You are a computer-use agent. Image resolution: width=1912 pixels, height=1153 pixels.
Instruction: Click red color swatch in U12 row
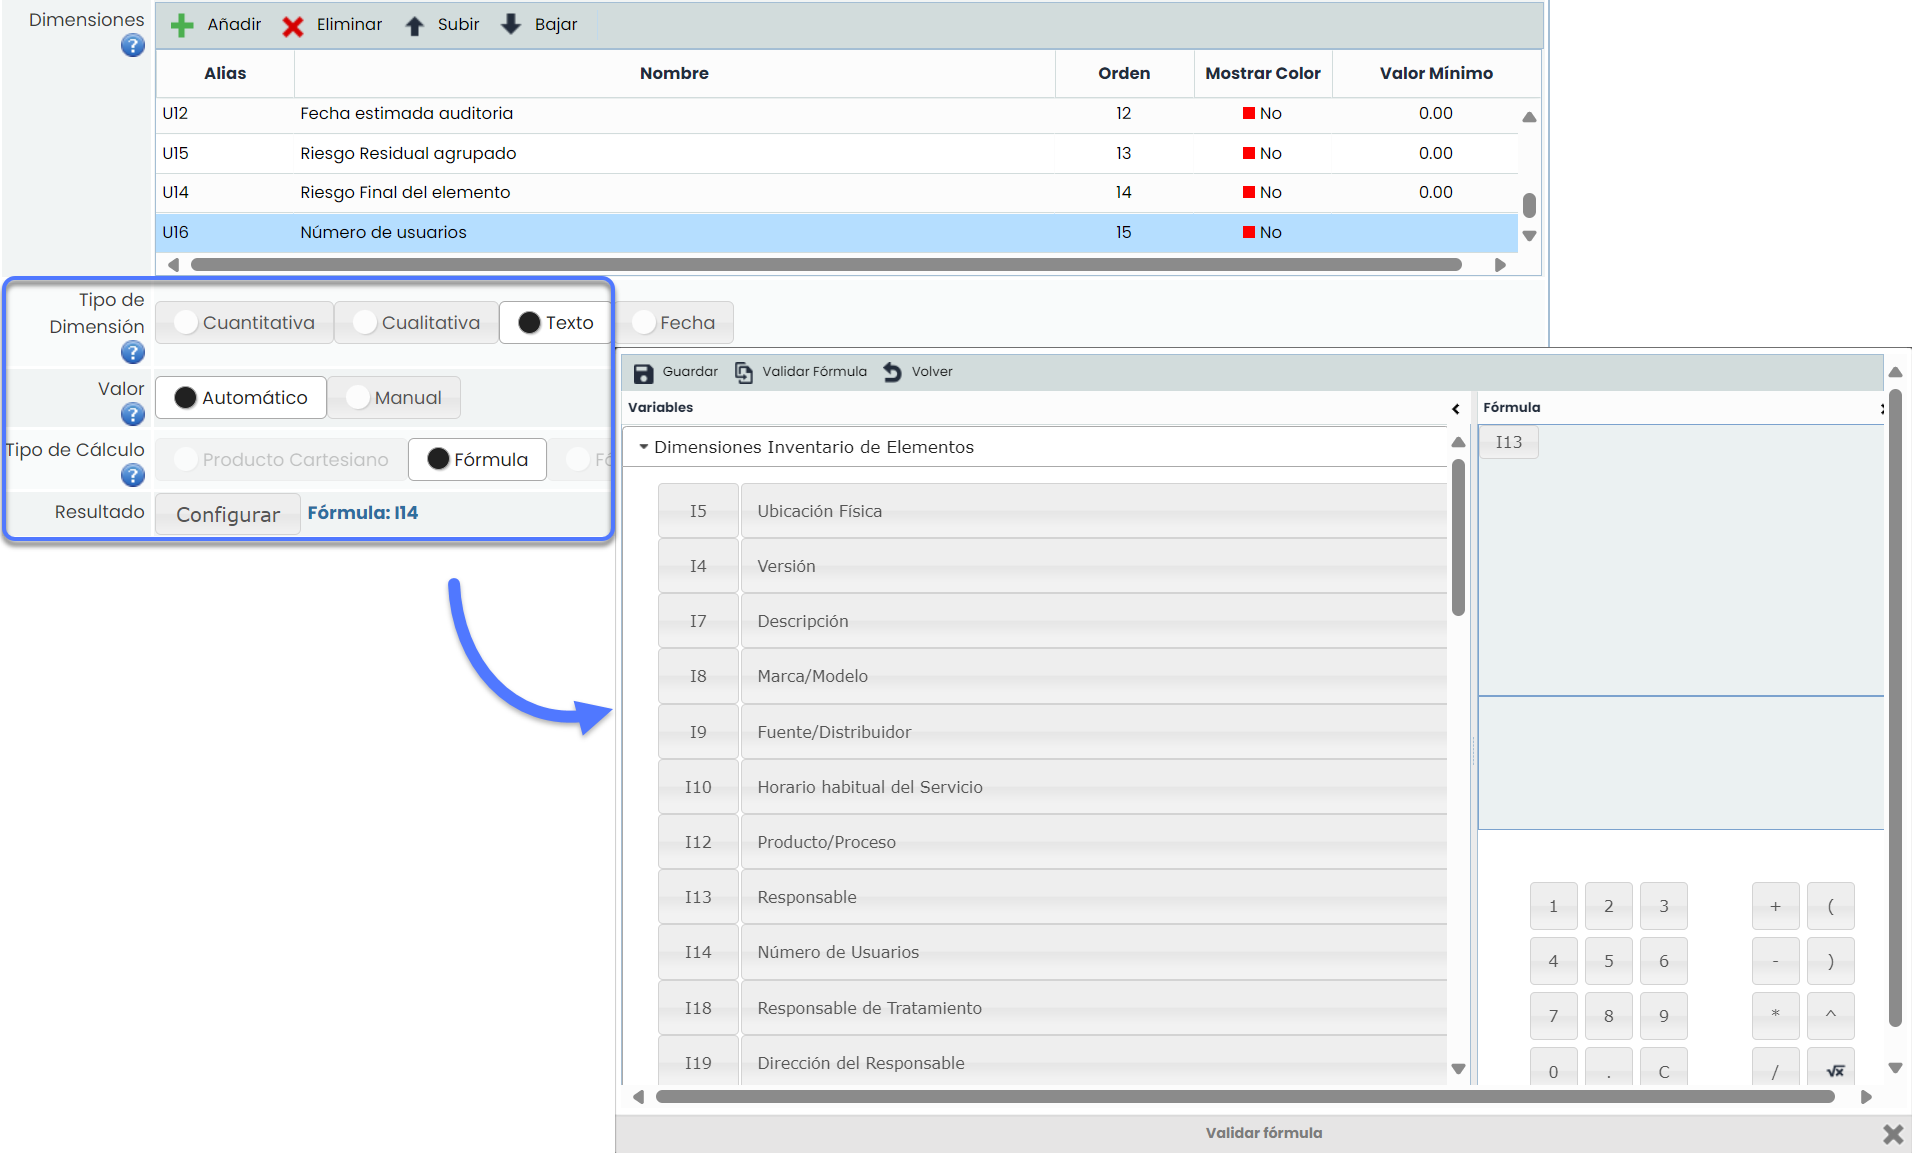(1248, 114)
